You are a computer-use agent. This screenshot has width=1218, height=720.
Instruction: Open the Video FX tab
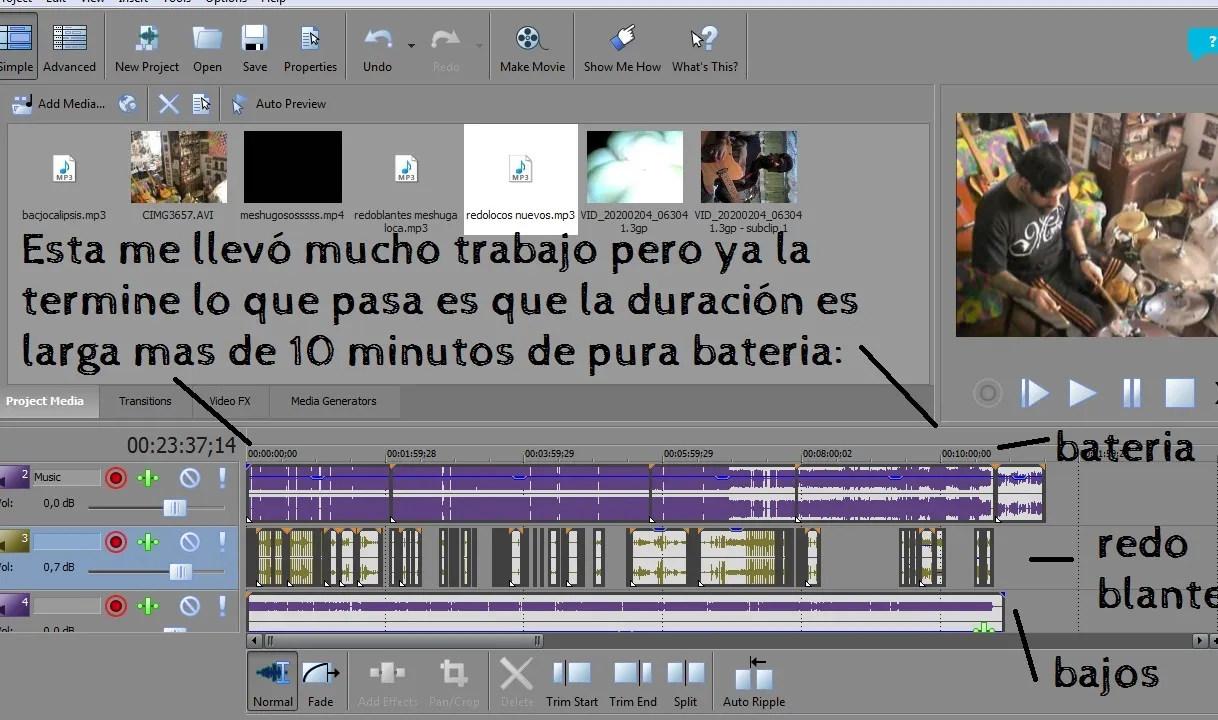230,401
